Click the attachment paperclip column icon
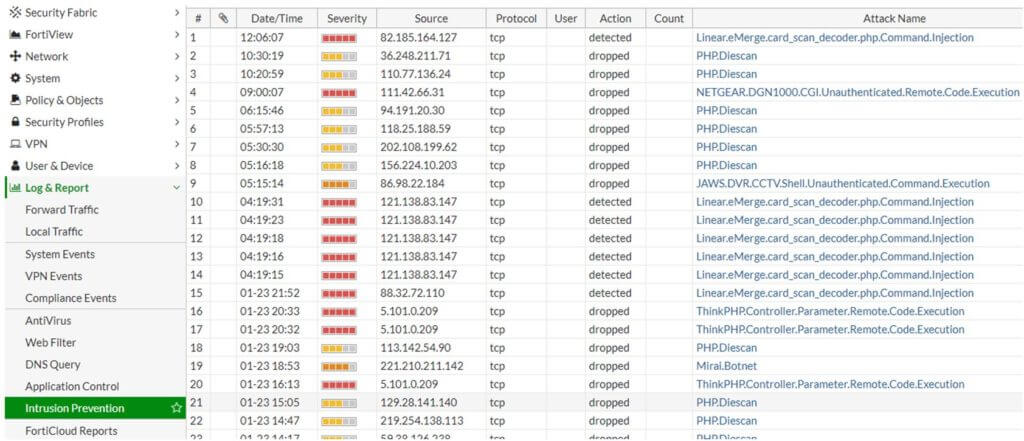1024x441 pixels. click(223, 19)
